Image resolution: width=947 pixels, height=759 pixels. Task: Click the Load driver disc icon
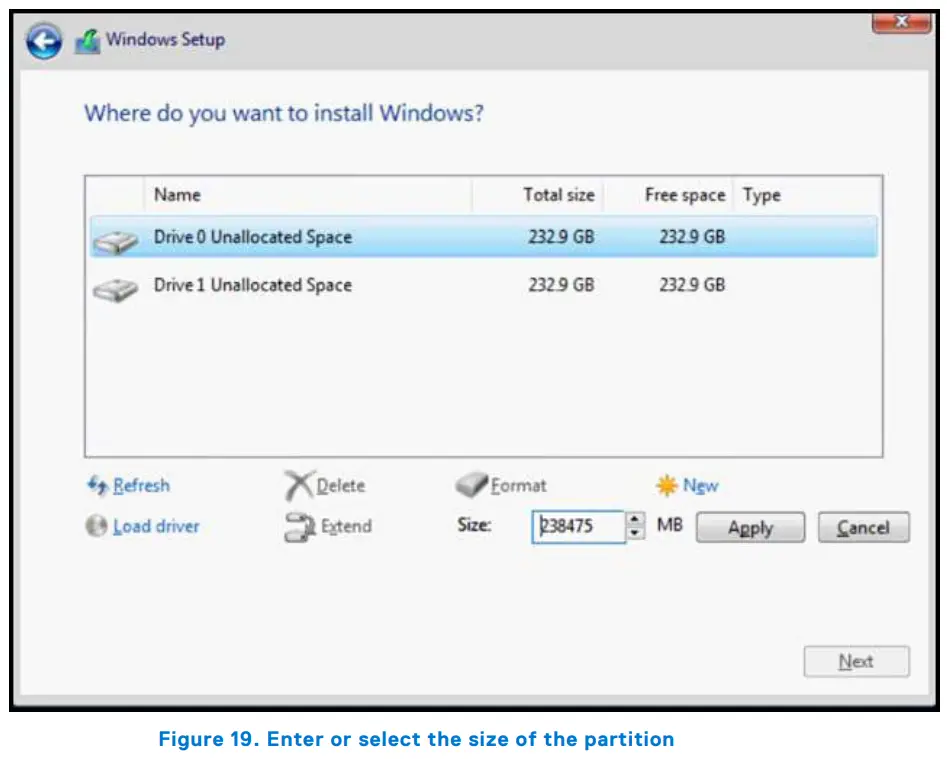[x=97, y=526]
